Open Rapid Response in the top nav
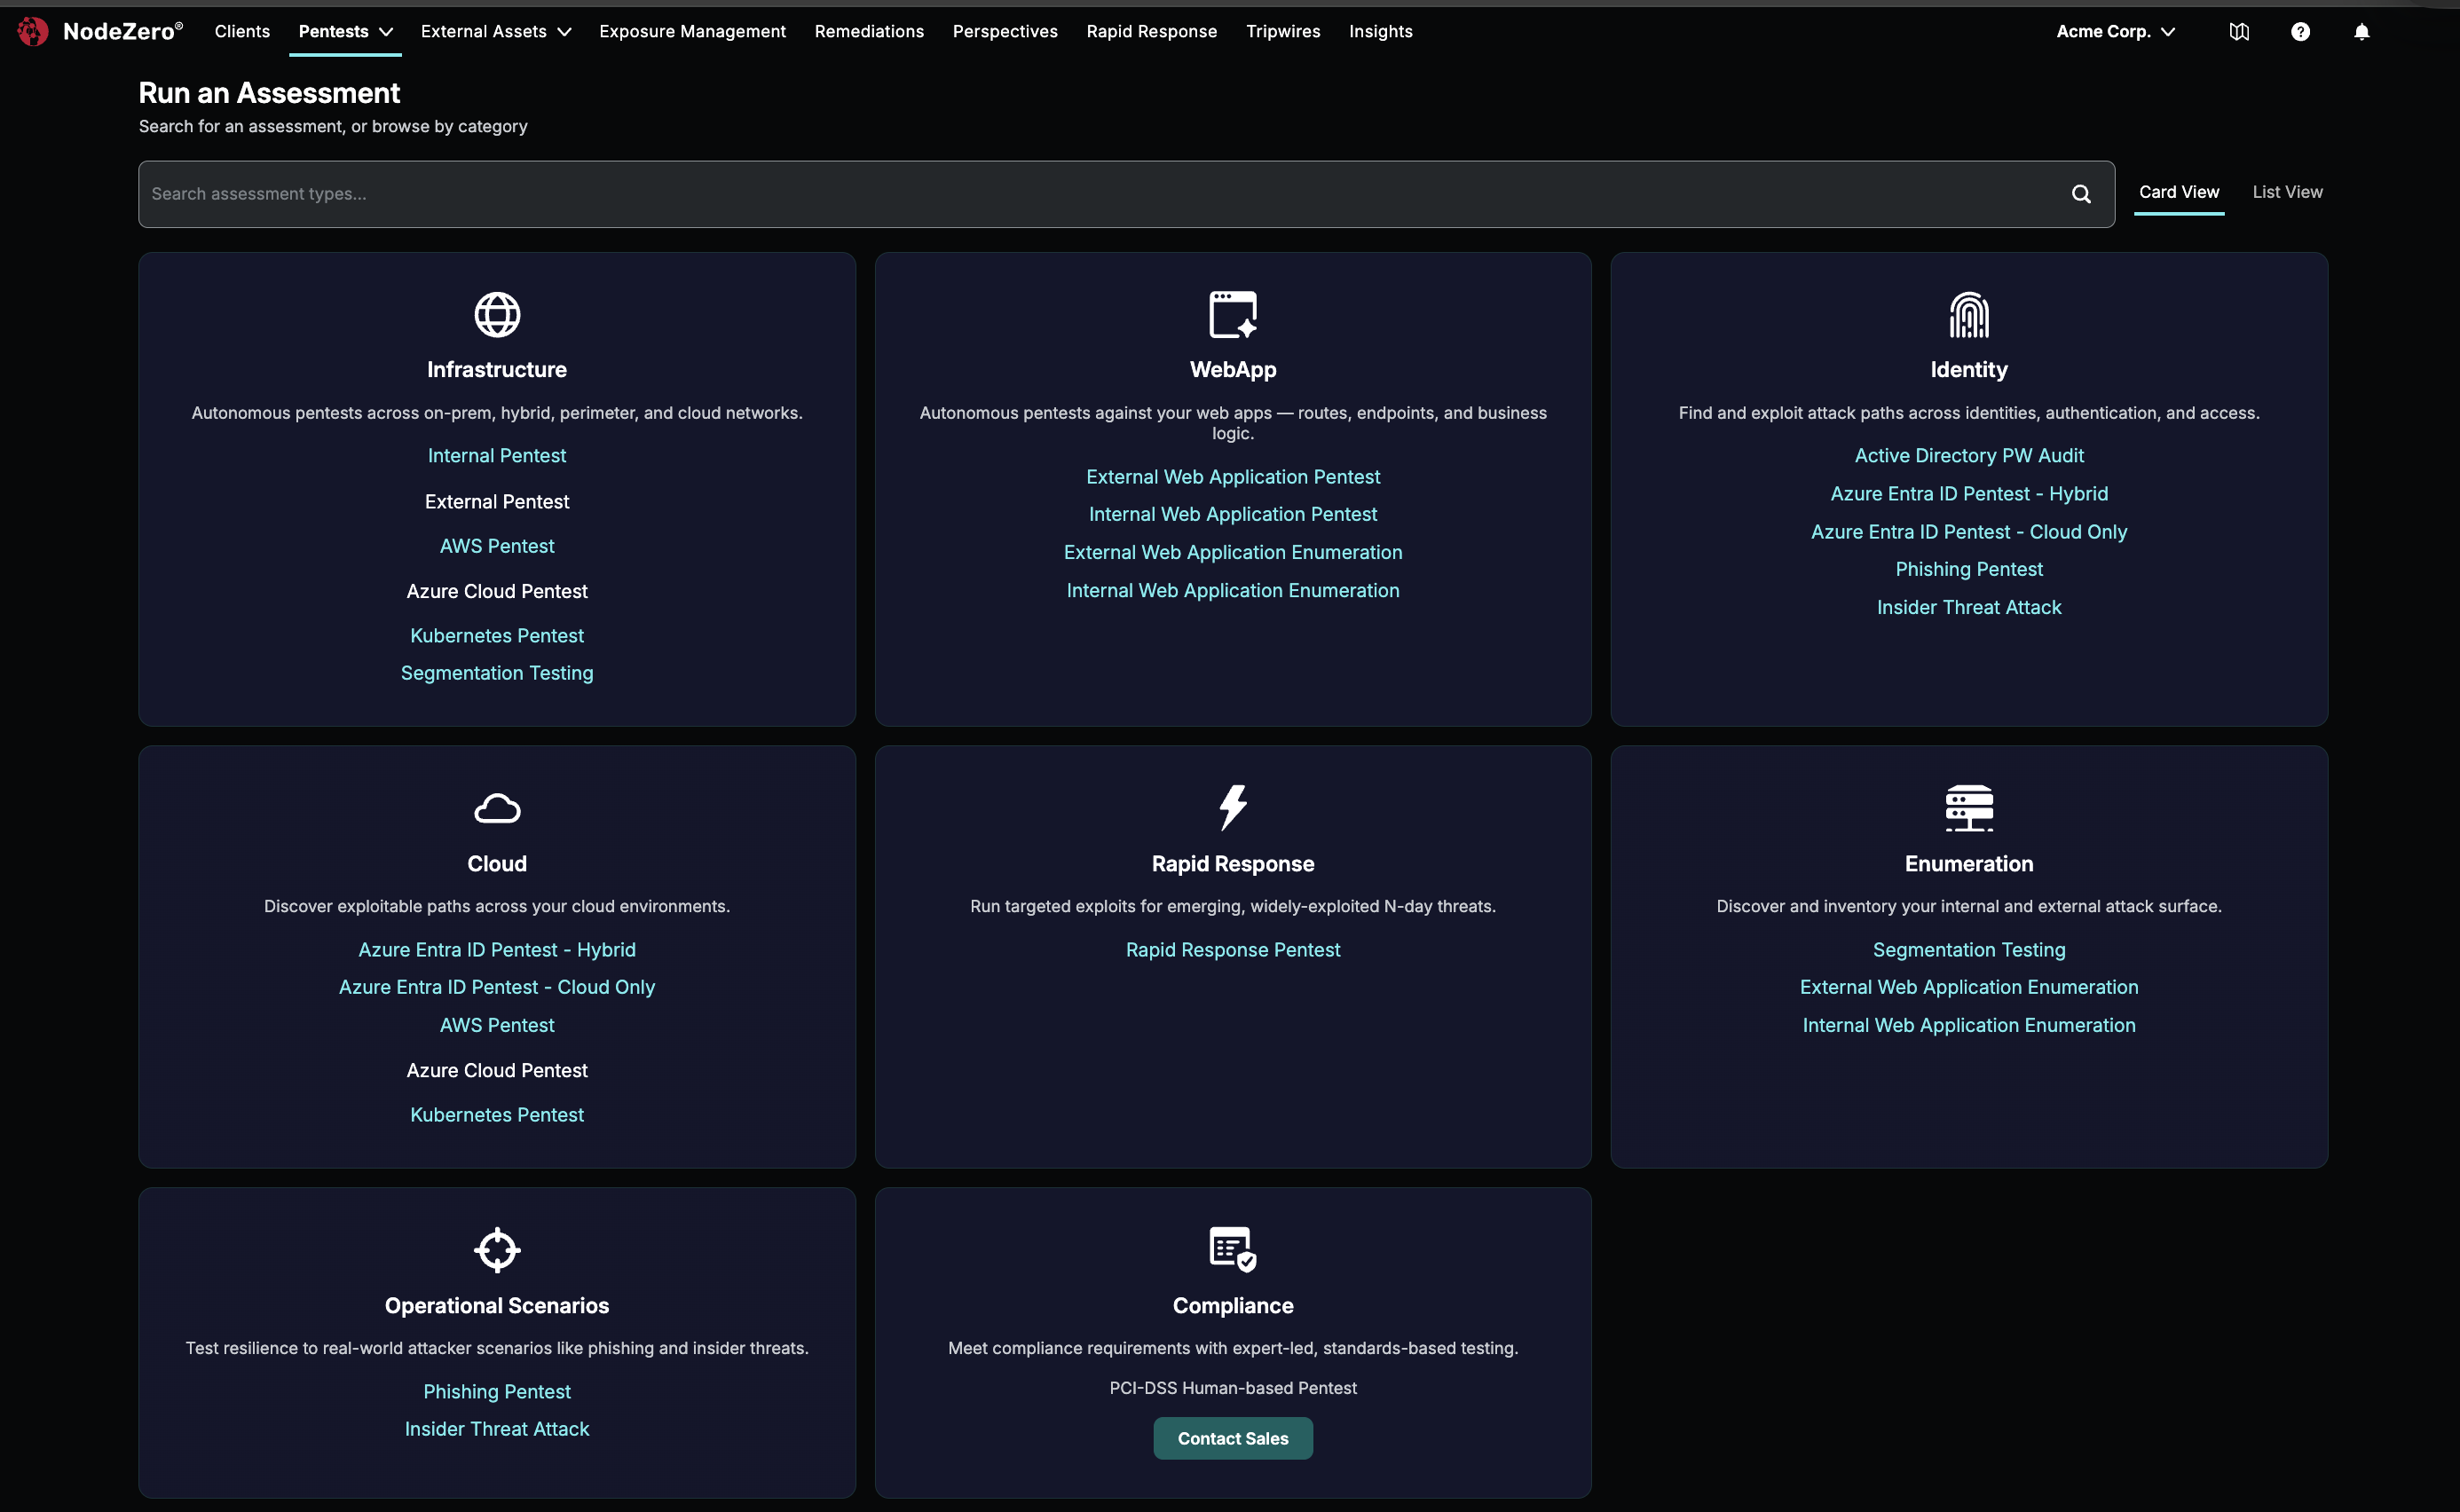The image size is (2460, 1512). [x=1151, y=31]
